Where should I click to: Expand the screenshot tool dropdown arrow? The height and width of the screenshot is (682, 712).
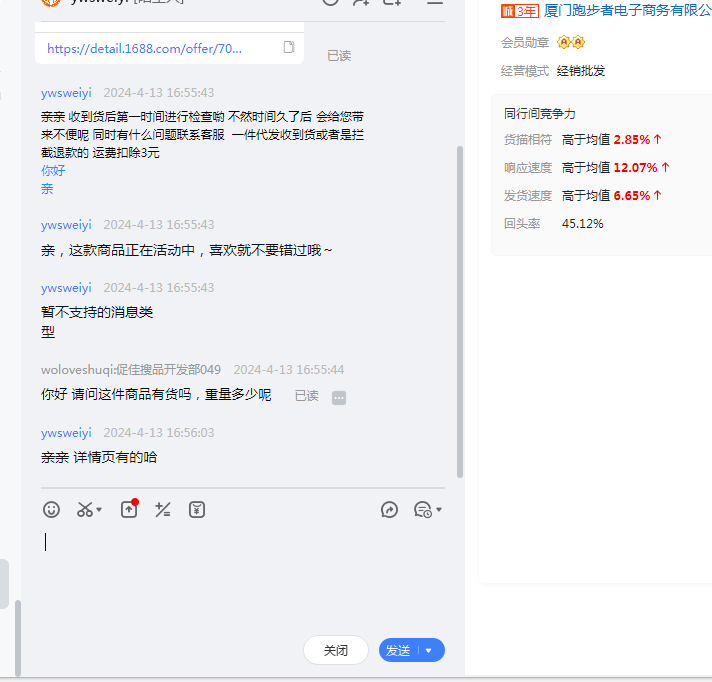click(99, 510)
